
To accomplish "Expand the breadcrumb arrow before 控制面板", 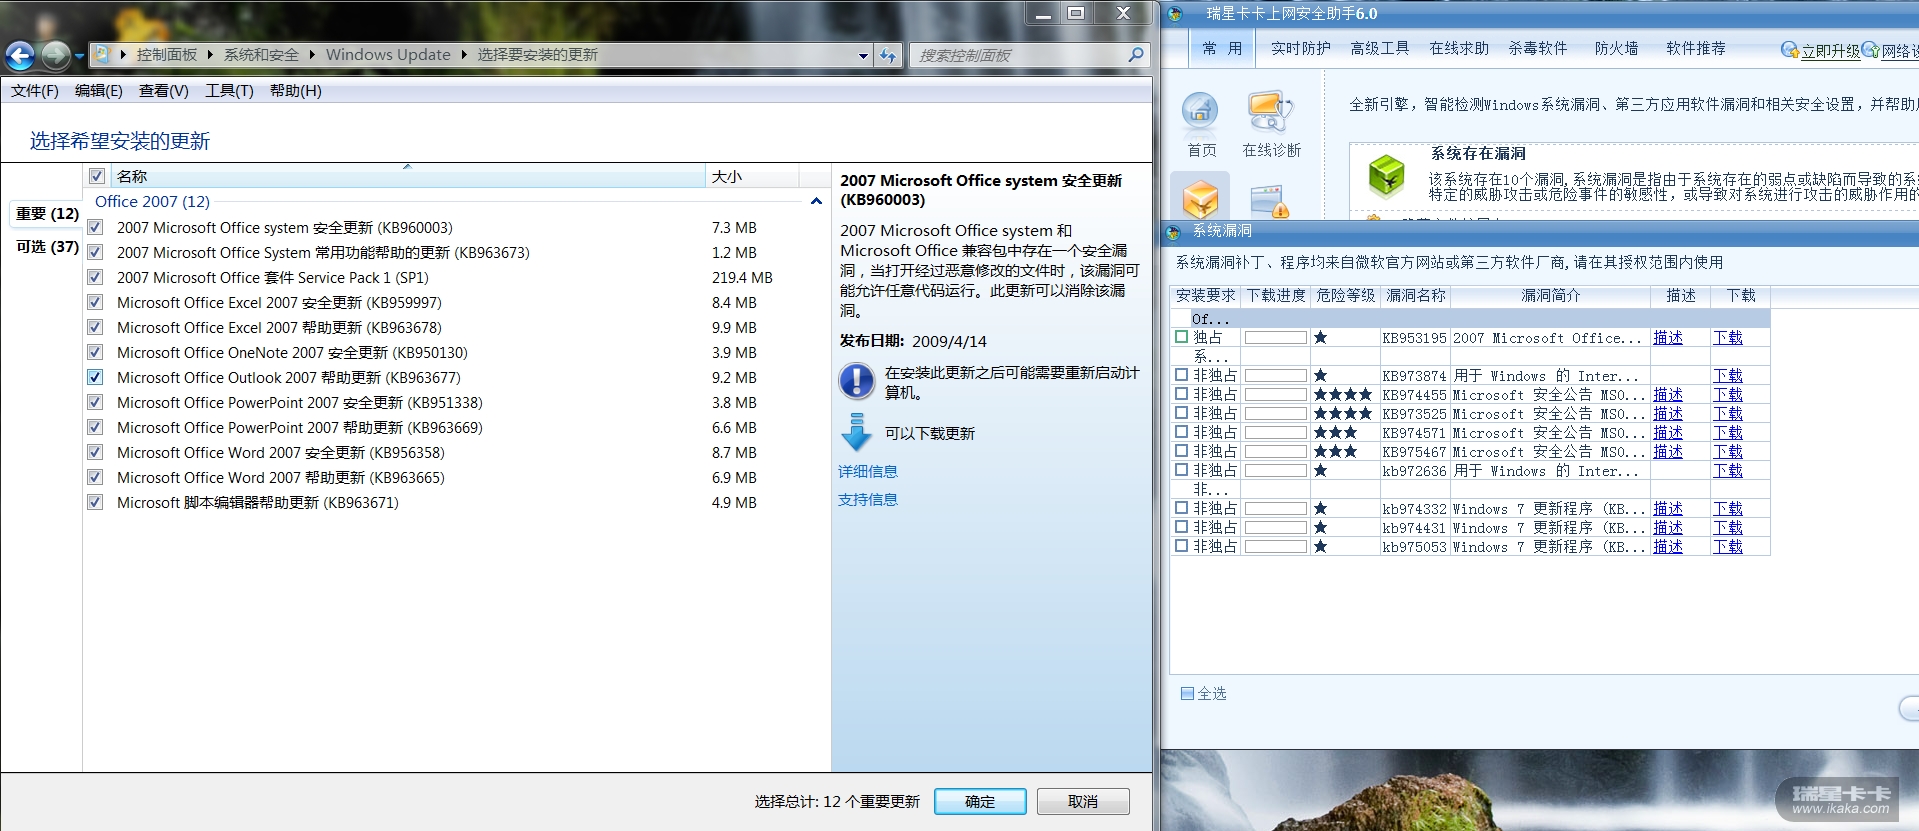I will [x=124, y=55].
